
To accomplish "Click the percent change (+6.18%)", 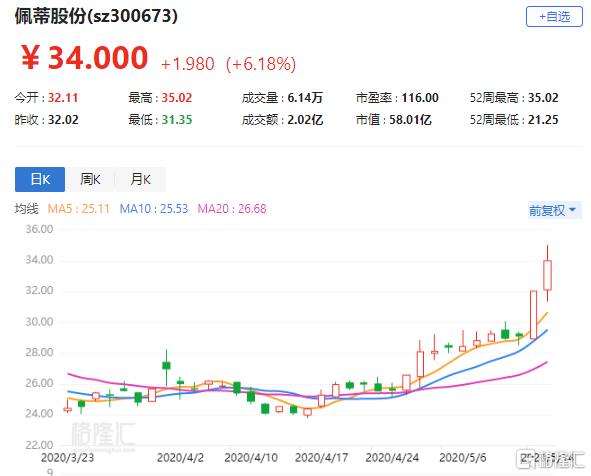I will click(261, 64).
